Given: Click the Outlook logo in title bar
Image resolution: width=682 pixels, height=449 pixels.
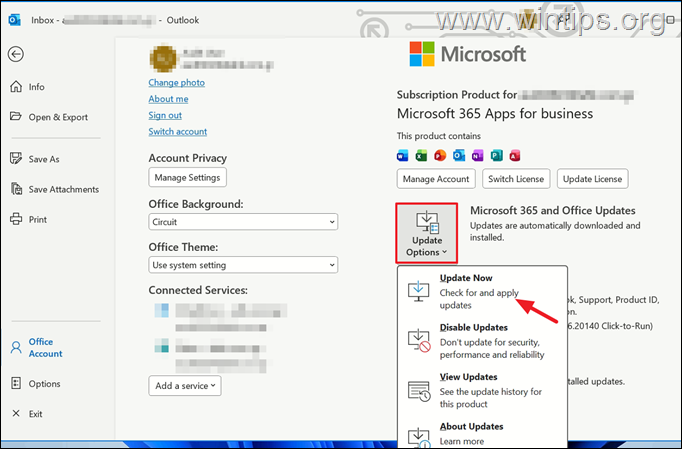Looking at the screenshot, I should [x=14, y=20].
